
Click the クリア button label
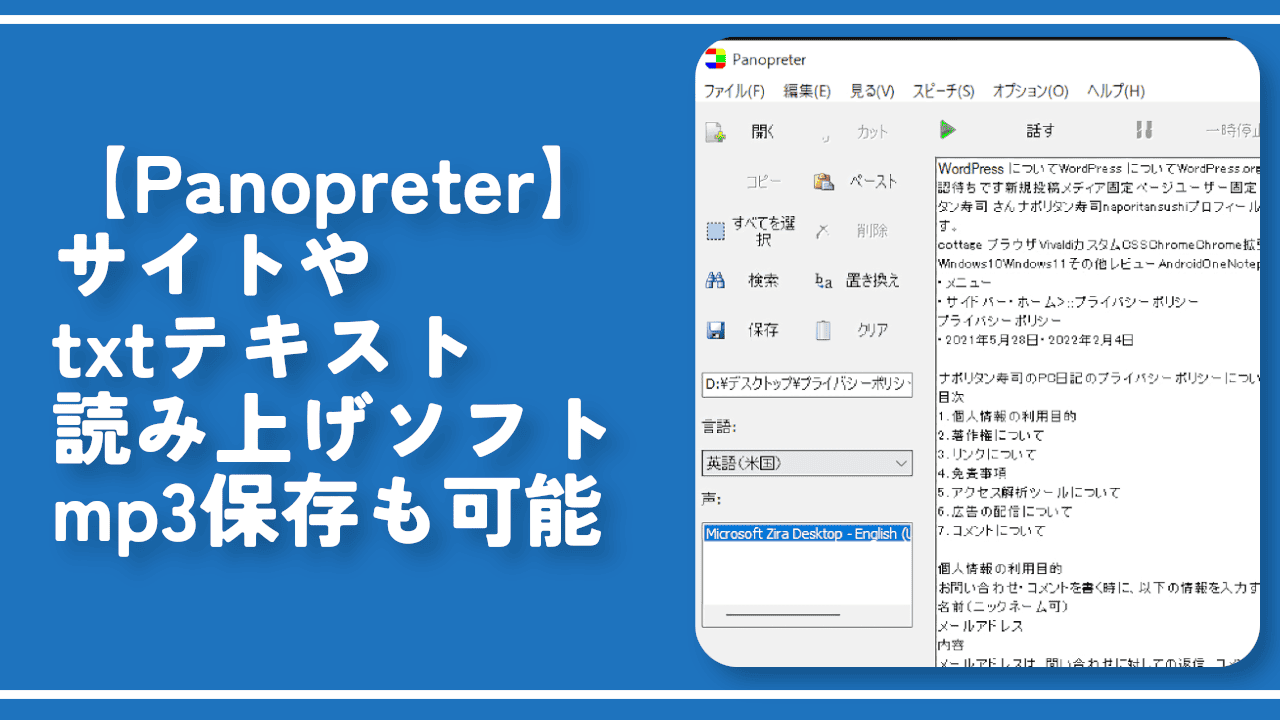[x=872, y=330]
